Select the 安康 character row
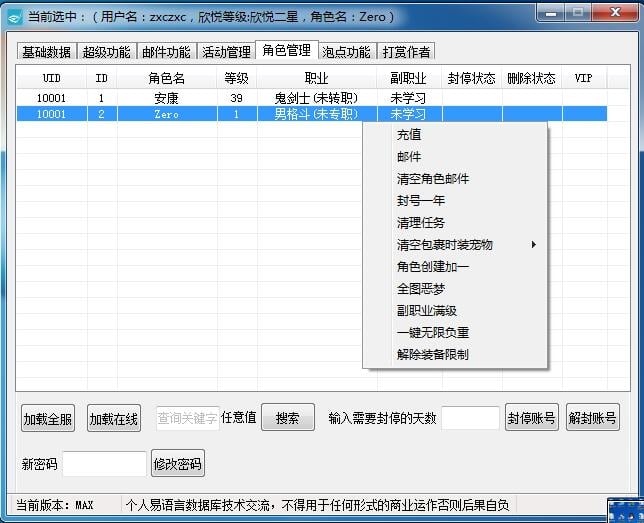The height and width of the screenshot is (523, 644). pyautogui.click(x=166, y=98)
